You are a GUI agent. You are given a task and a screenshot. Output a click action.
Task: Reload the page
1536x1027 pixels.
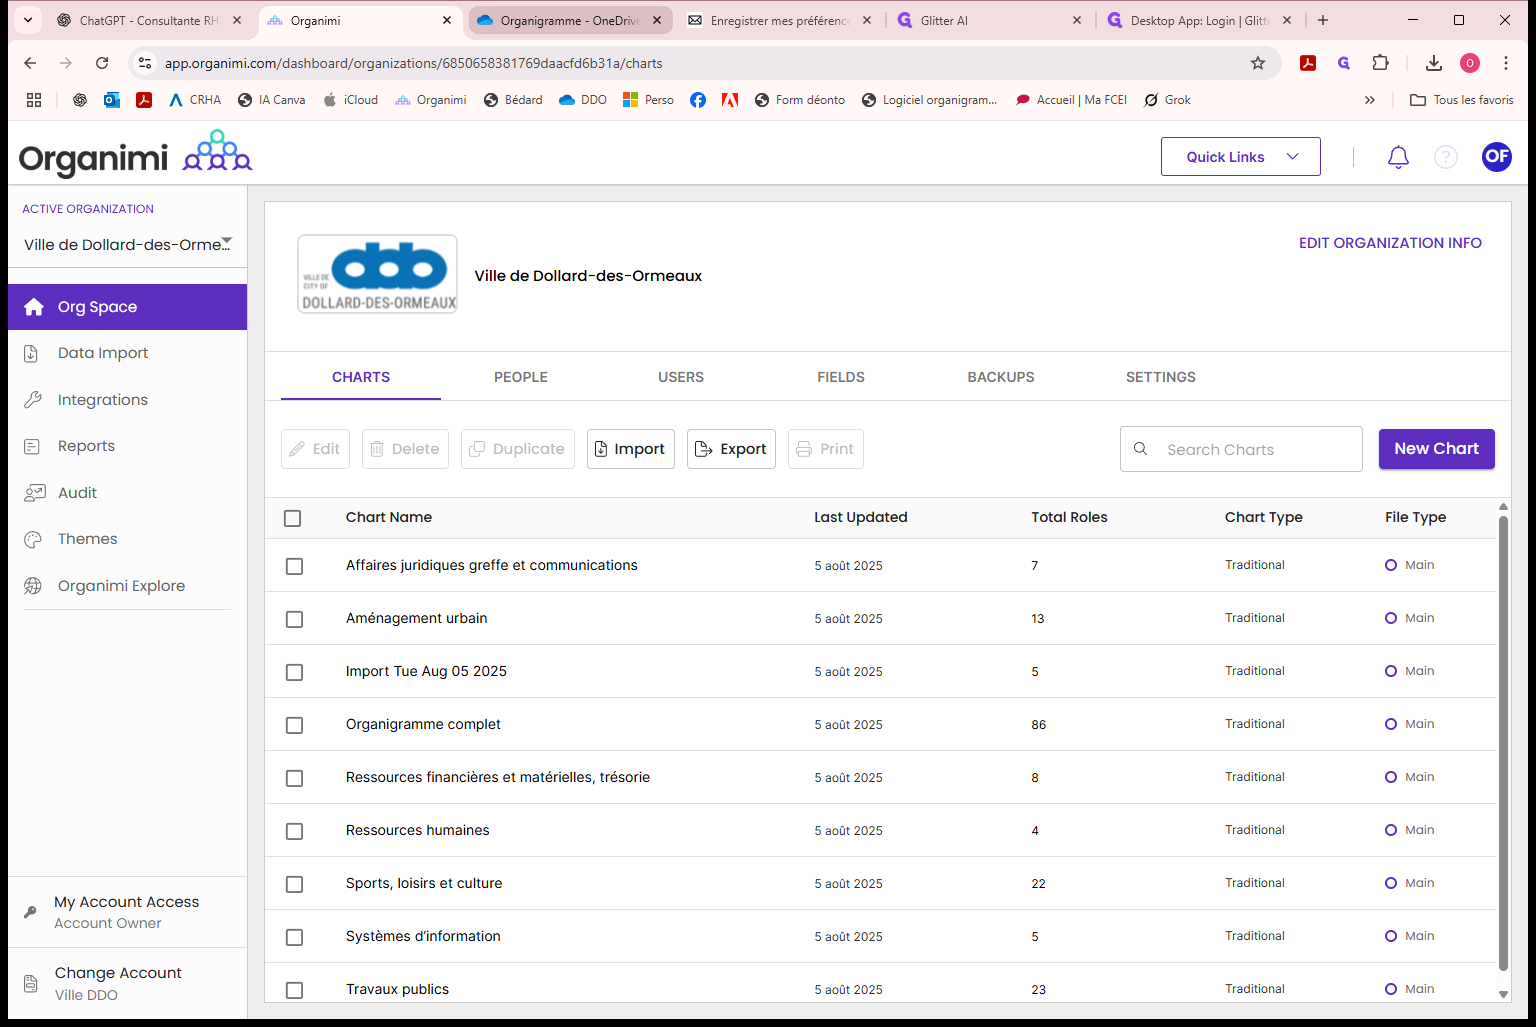[x=102, y=63]
